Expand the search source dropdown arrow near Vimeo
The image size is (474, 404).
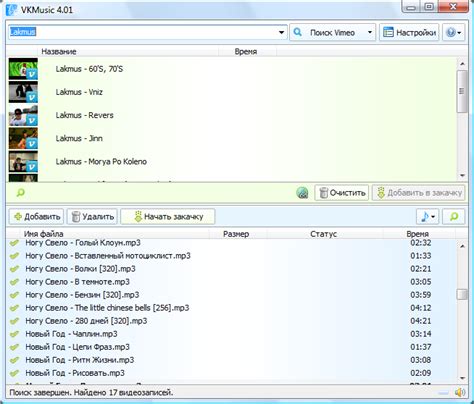point(370,32)
